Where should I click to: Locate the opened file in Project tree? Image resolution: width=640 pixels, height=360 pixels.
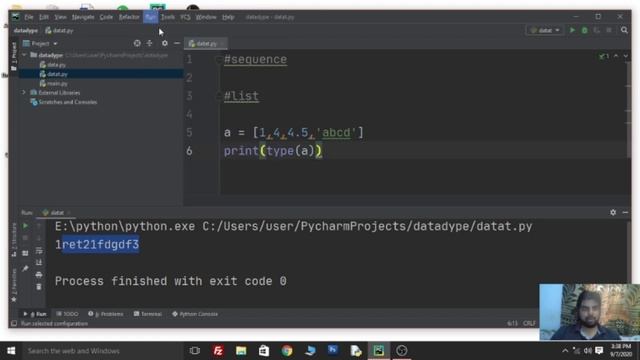[x=137, y=43]
